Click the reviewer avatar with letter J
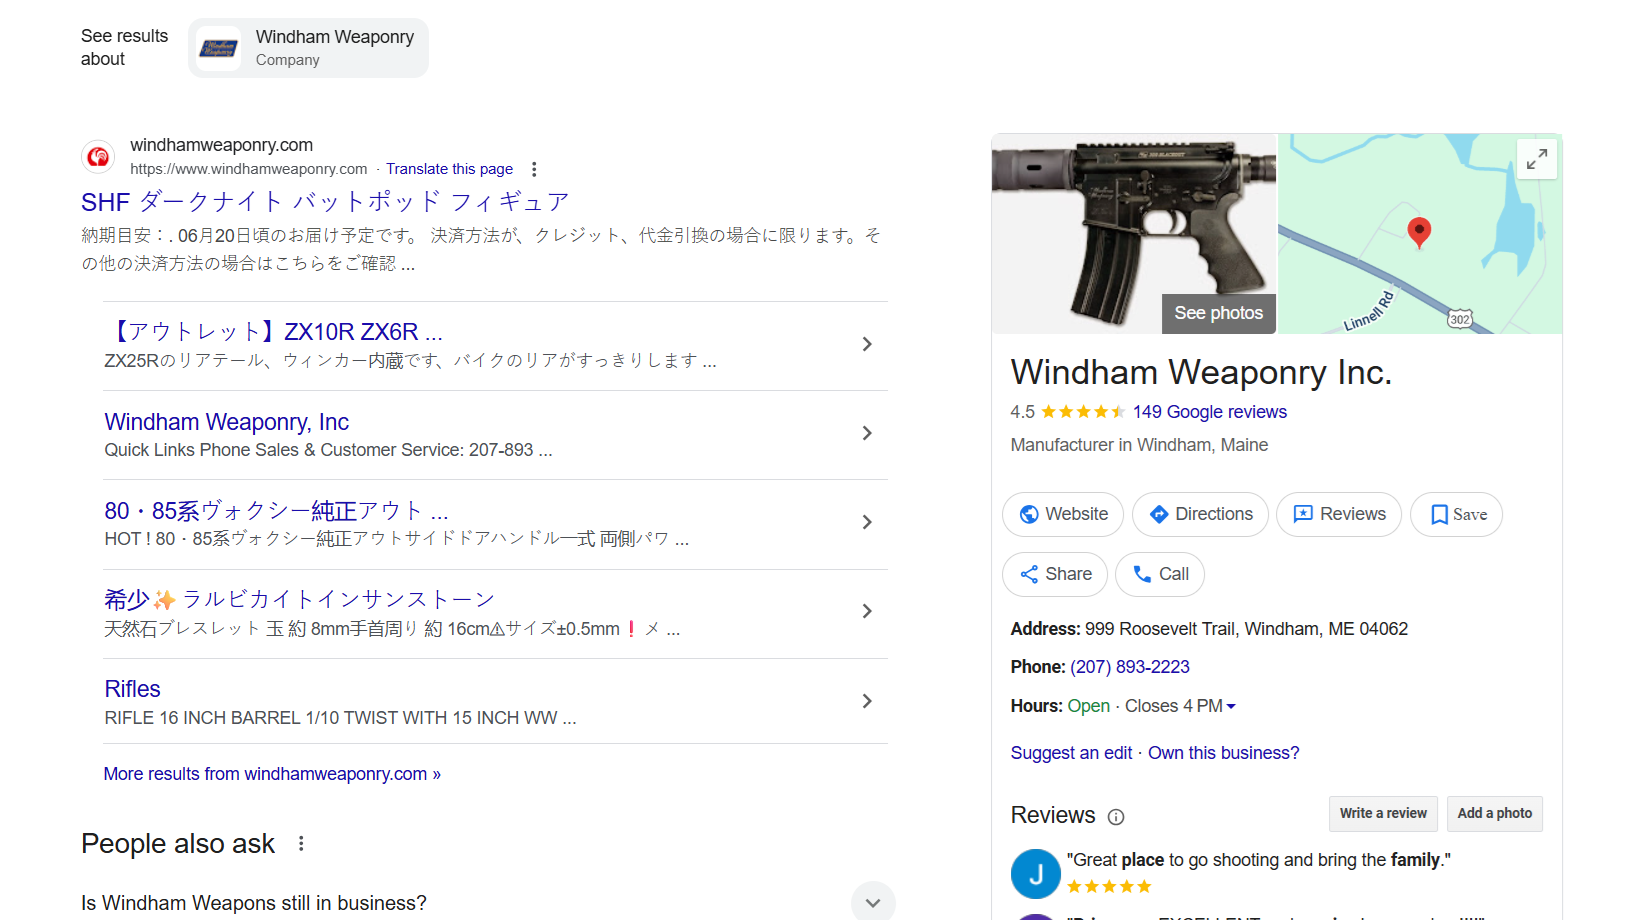1635x920 pixels. [1036, 874]
